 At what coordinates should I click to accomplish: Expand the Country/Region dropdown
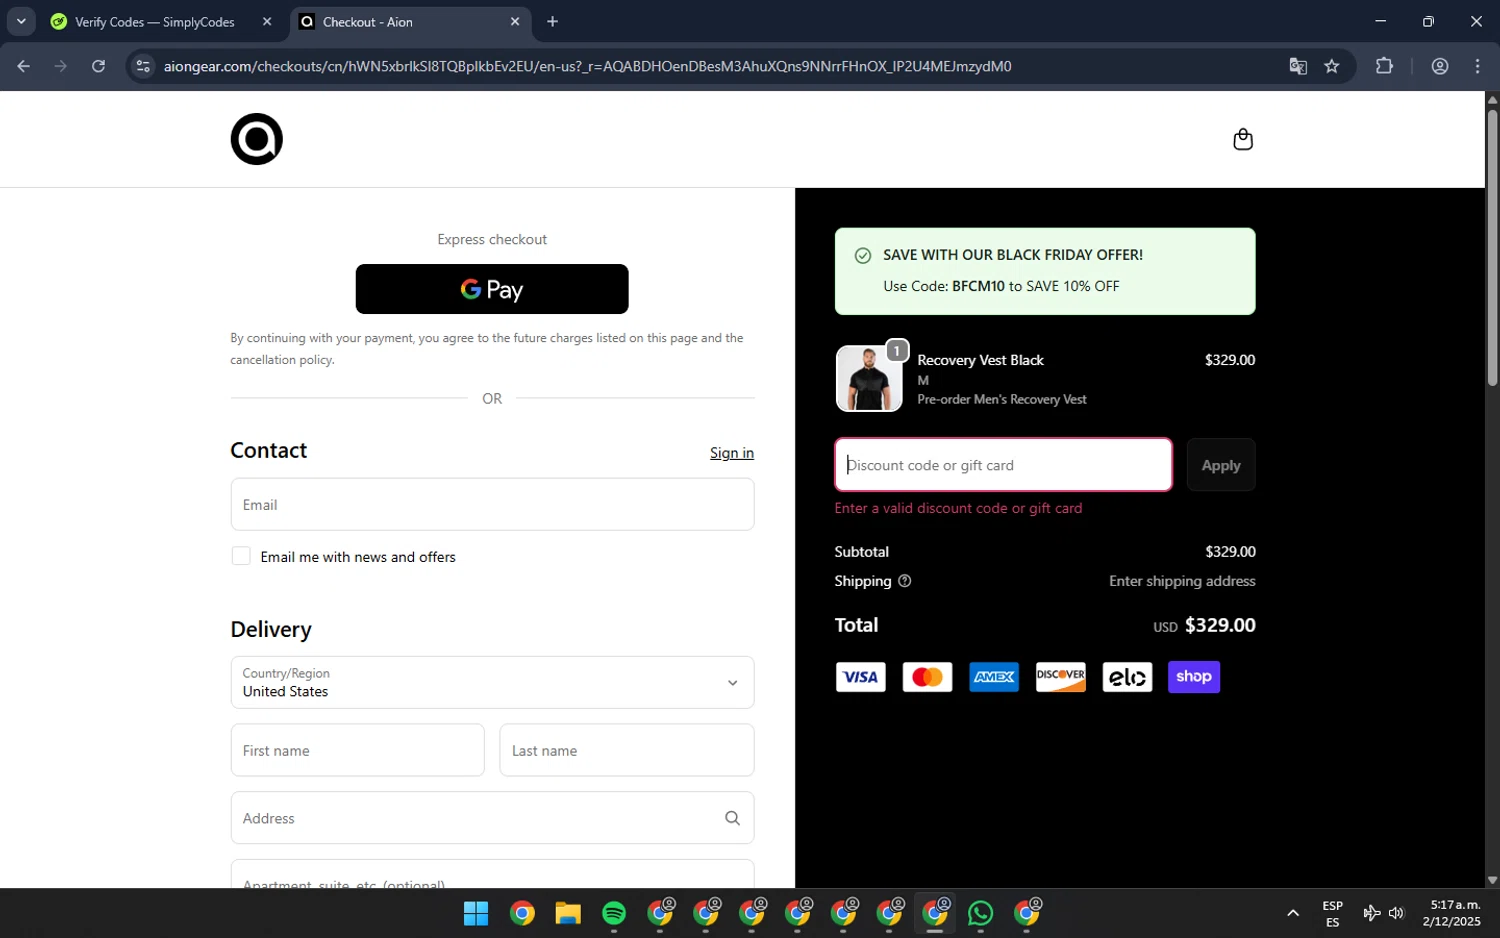point(492,682)
